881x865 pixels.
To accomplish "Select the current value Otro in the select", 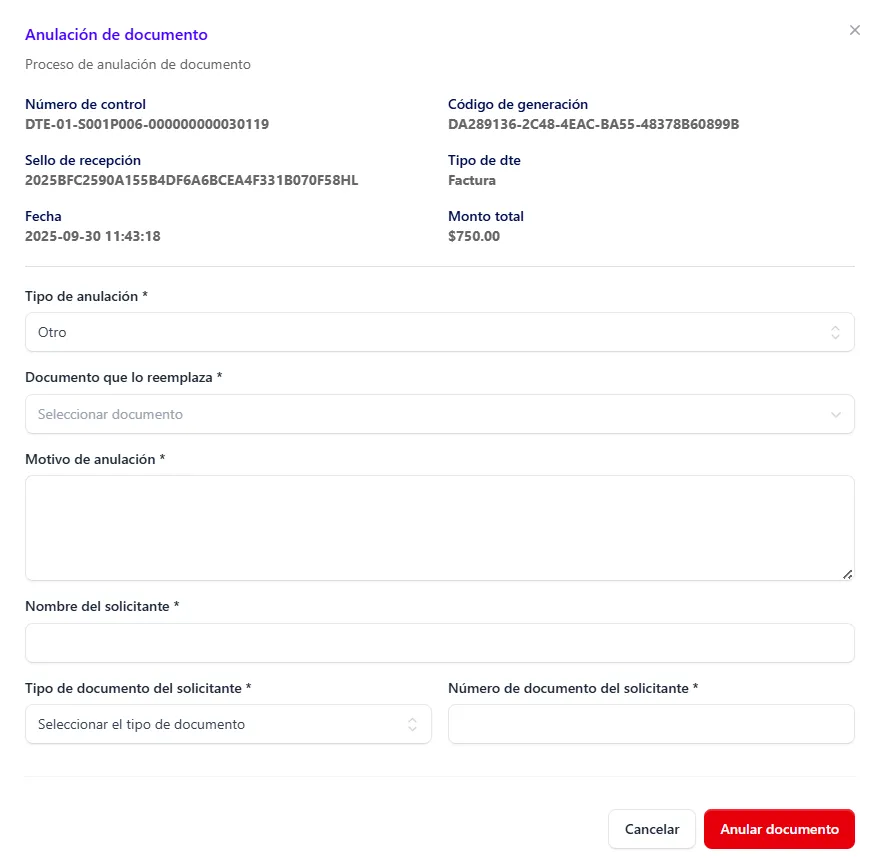I will [53, 332].
